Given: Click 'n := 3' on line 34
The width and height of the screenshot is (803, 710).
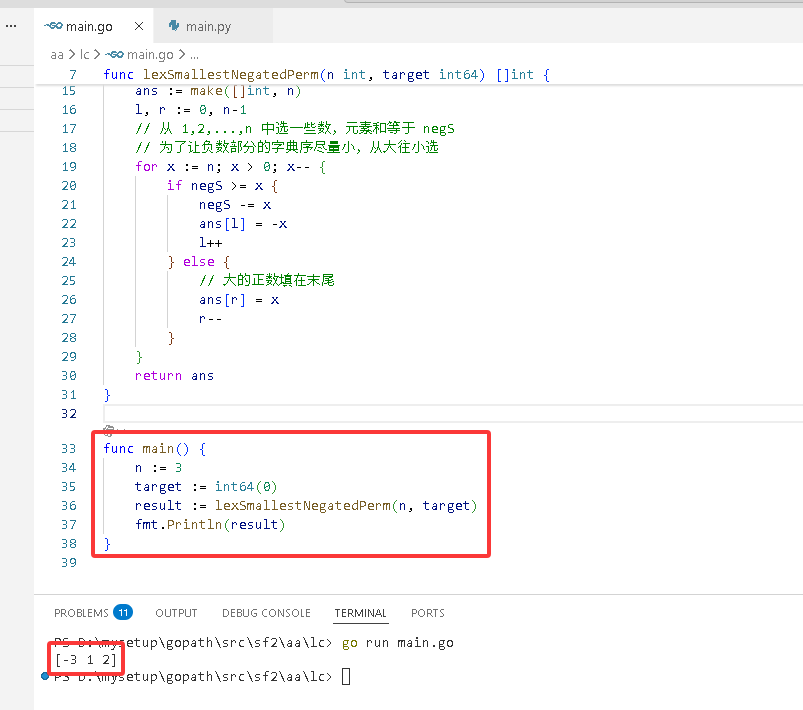Looking at the screenshot, I should pyautogui.click(x=158, y=468).
